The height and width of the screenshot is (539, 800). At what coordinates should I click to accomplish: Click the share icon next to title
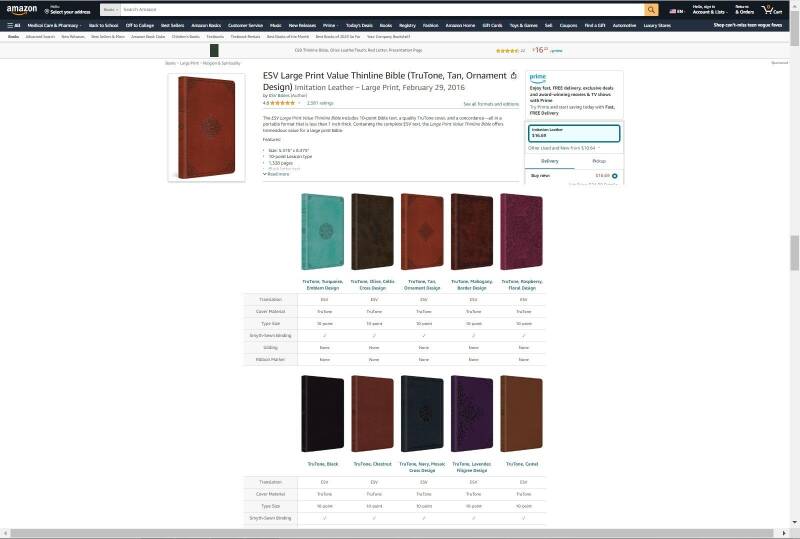coord(514,76)
